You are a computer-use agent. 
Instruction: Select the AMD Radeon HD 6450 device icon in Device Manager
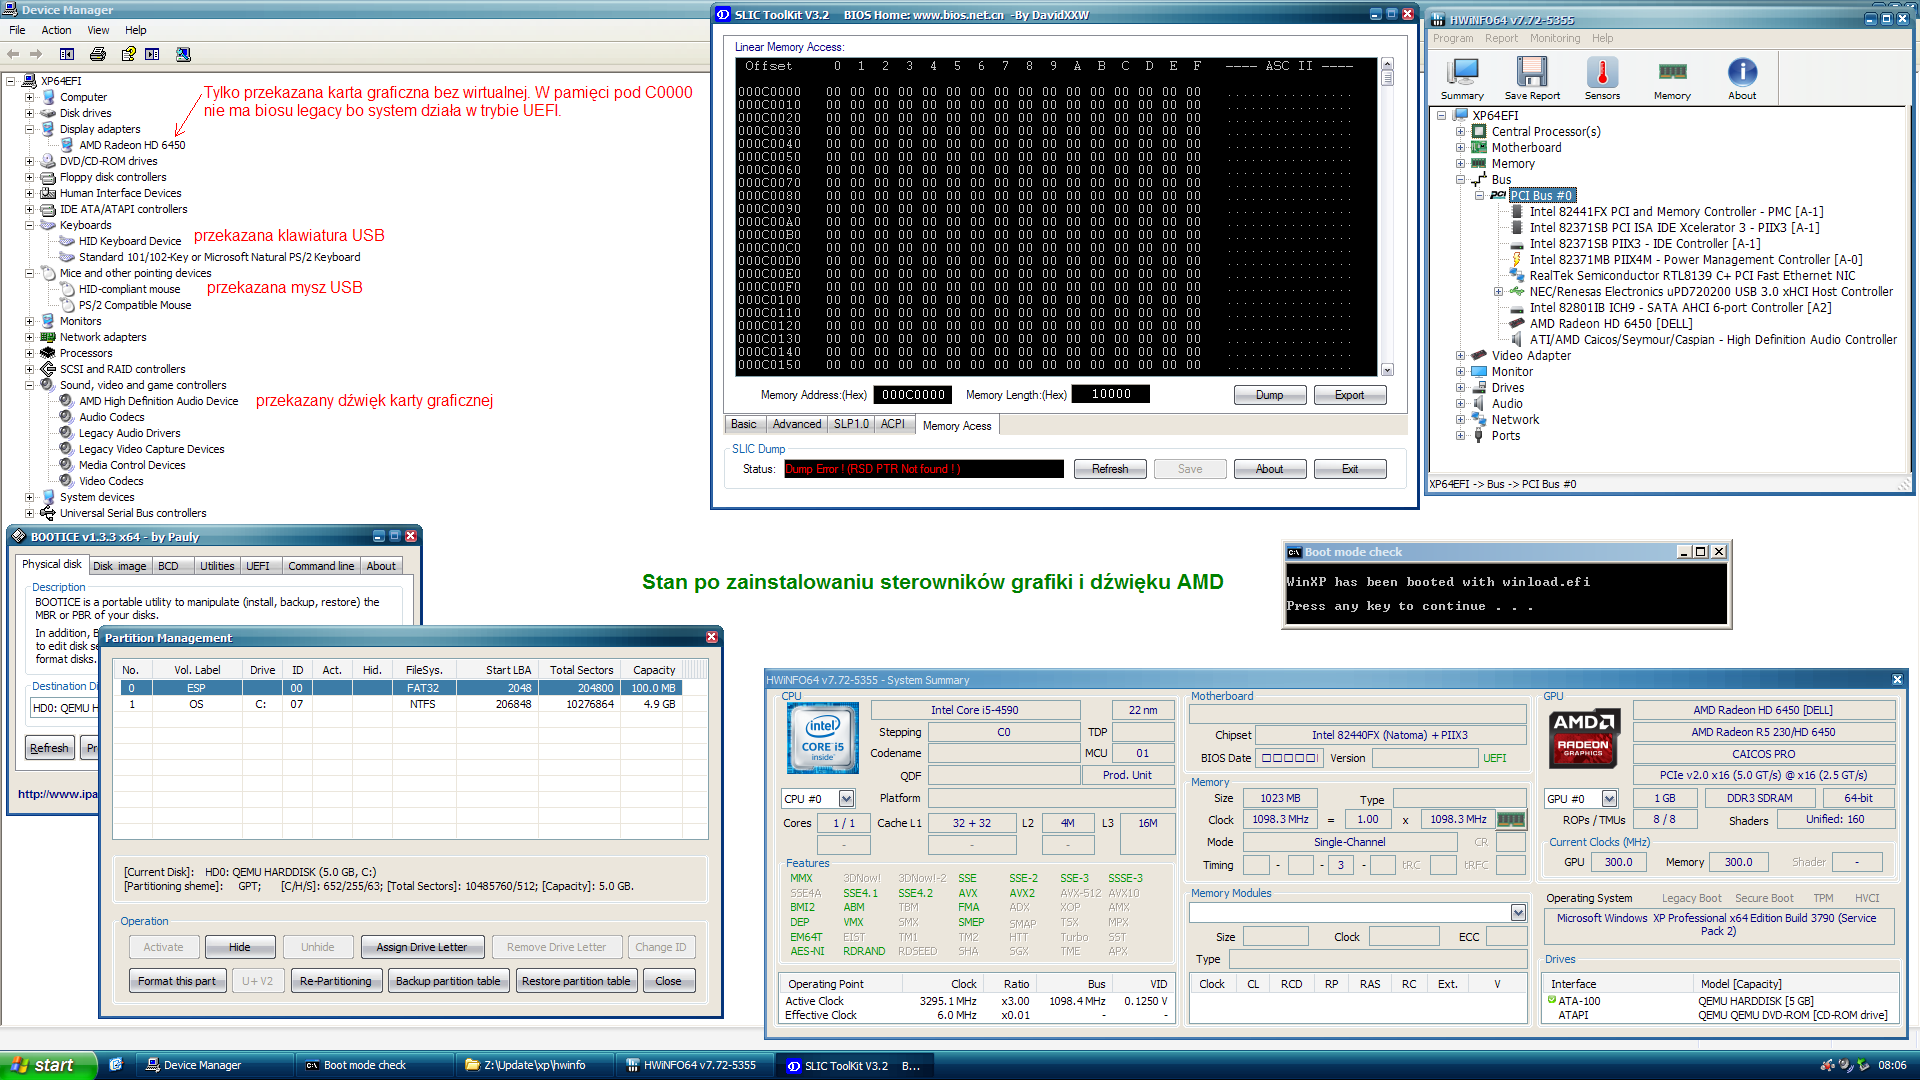point(67,145)
